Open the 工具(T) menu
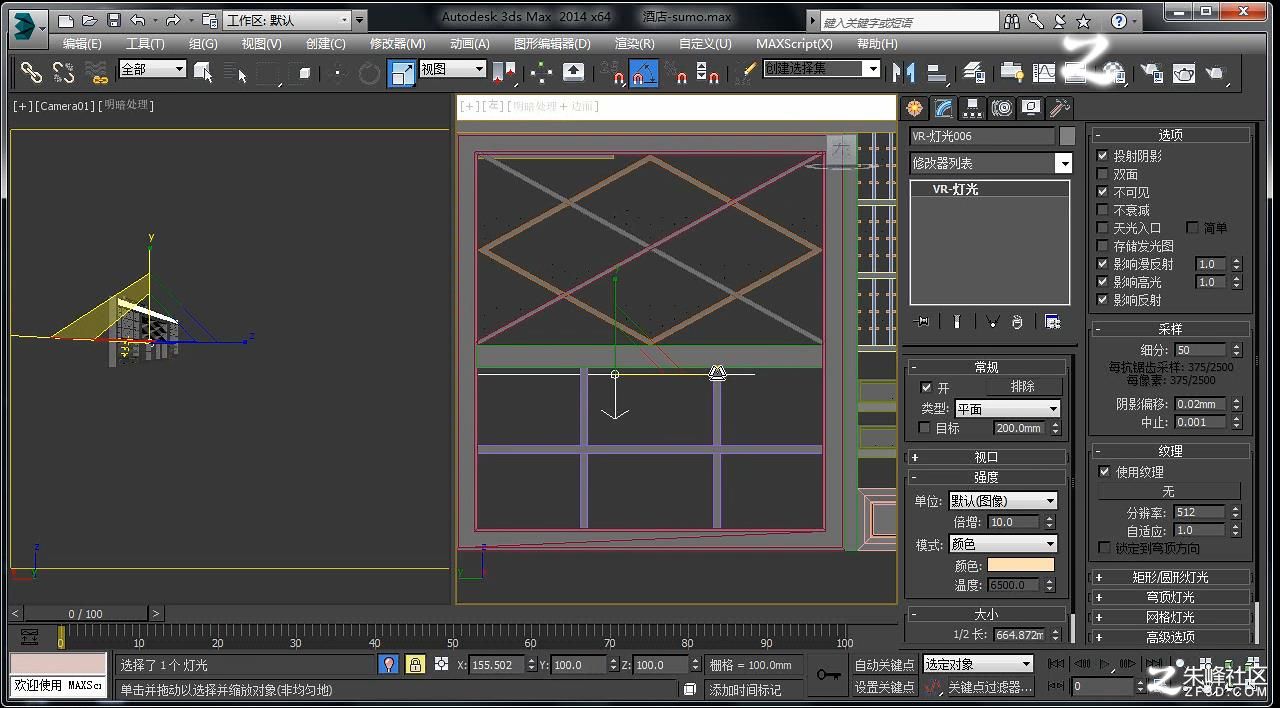The width and height of the screenshot is (1280, 708). [x=145, y=44]
